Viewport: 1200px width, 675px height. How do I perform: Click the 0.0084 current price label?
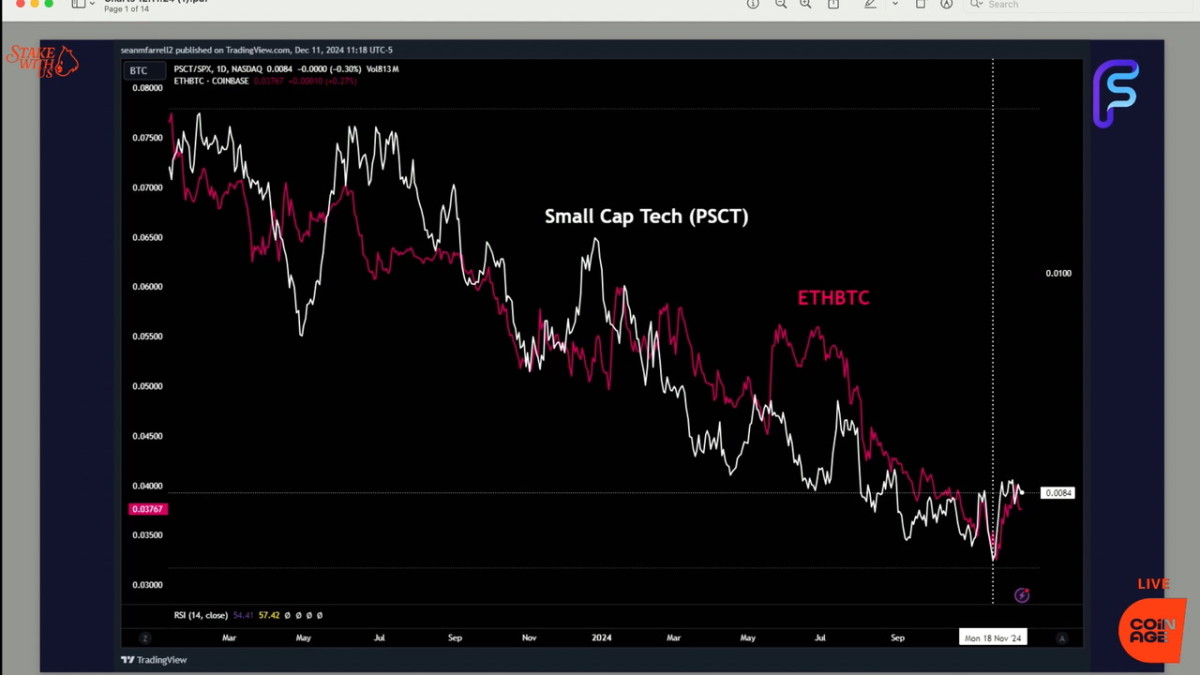coord(1058,493)
